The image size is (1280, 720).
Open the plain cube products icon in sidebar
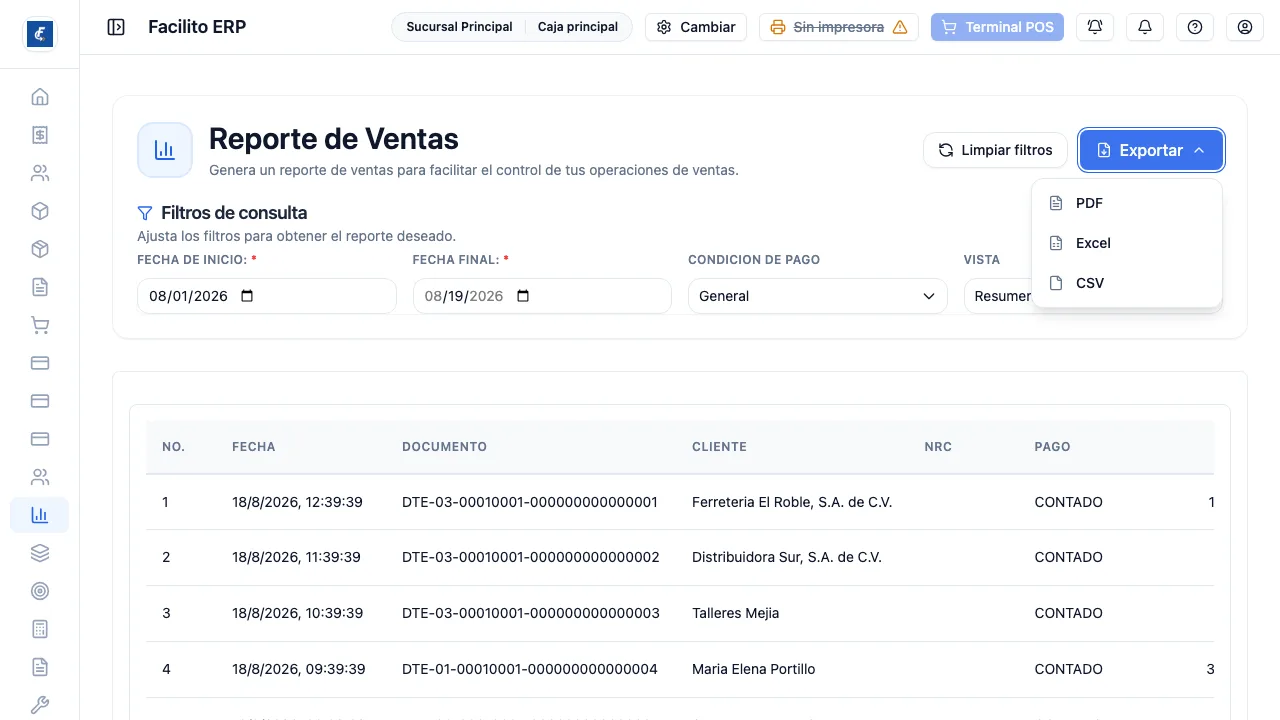(x=40, y=211)
